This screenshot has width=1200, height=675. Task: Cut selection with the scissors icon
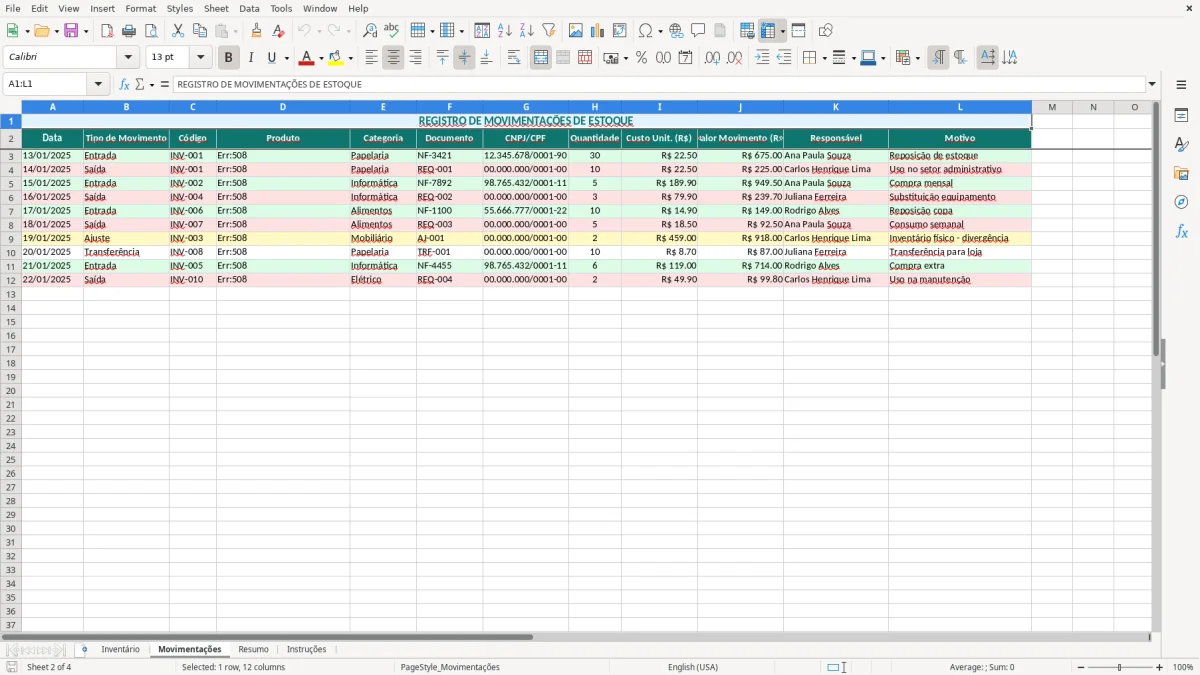coord(178,31)
